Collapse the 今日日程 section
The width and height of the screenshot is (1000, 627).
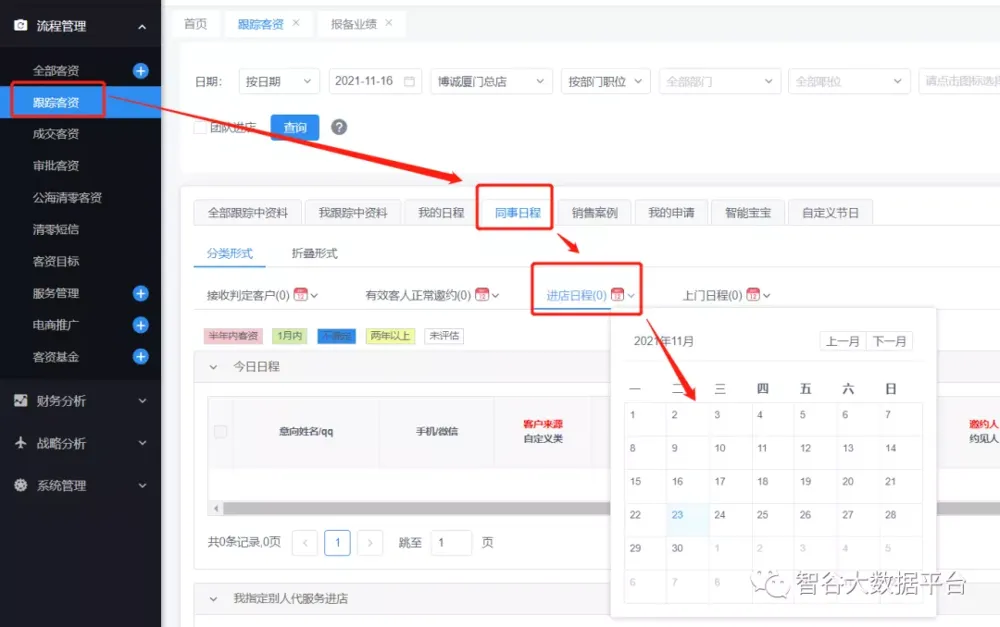(213, 367)
